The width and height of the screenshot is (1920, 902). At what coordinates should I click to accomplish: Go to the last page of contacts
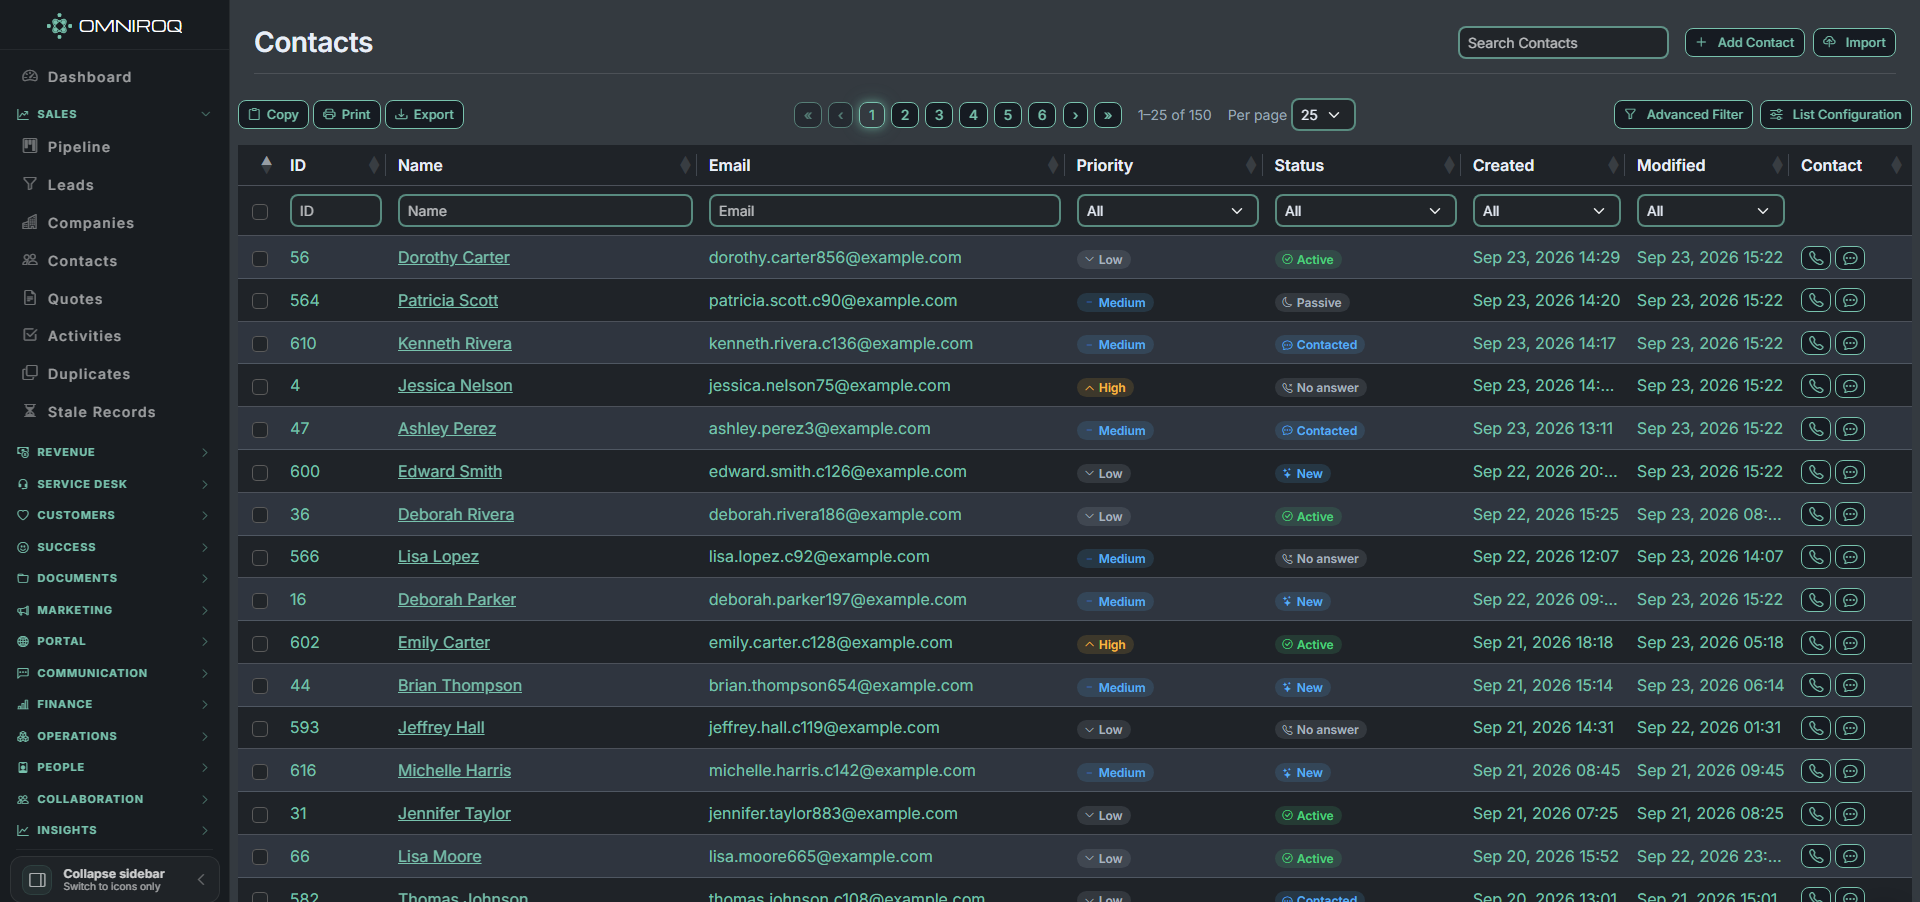[x=1108, y=115]
